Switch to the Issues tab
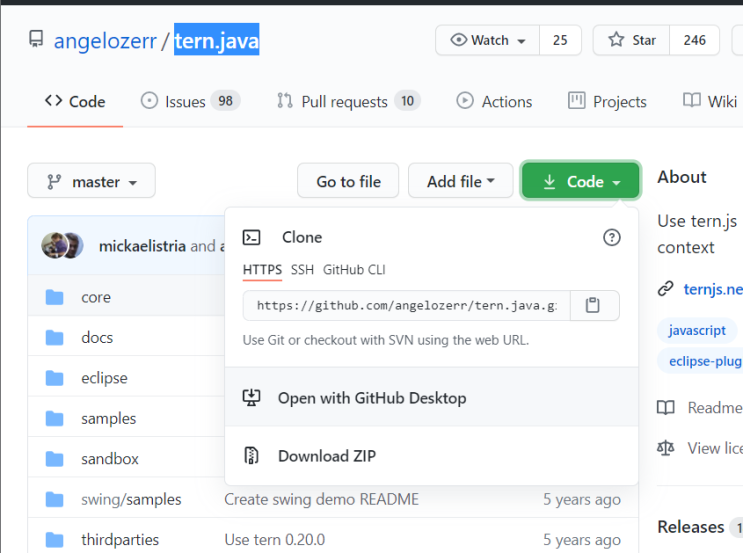This screenshot has height=553, width=743. [x=190, y=101]
